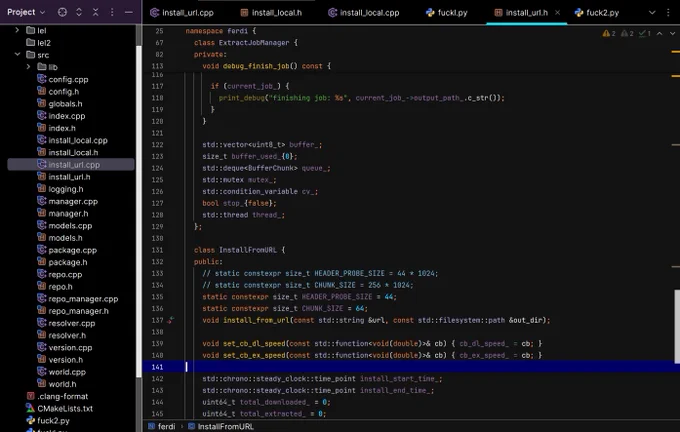Click the Select Opened File target icon

tap(62, 12)
